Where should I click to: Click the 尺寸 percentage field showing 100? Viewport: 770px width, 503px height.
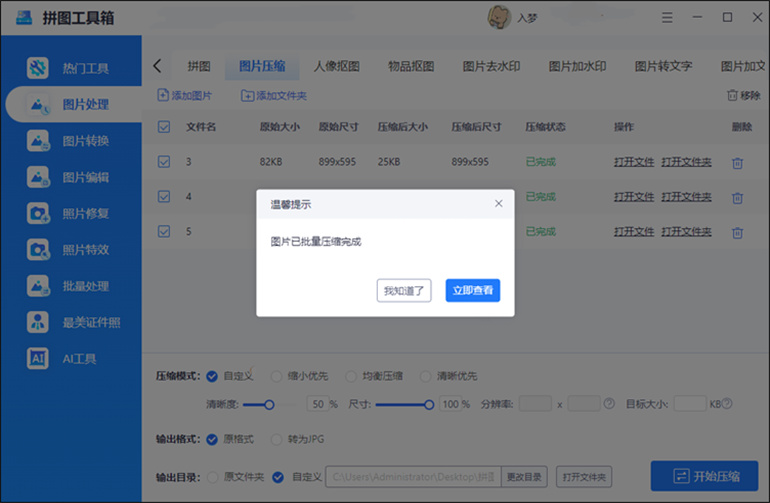450,404
